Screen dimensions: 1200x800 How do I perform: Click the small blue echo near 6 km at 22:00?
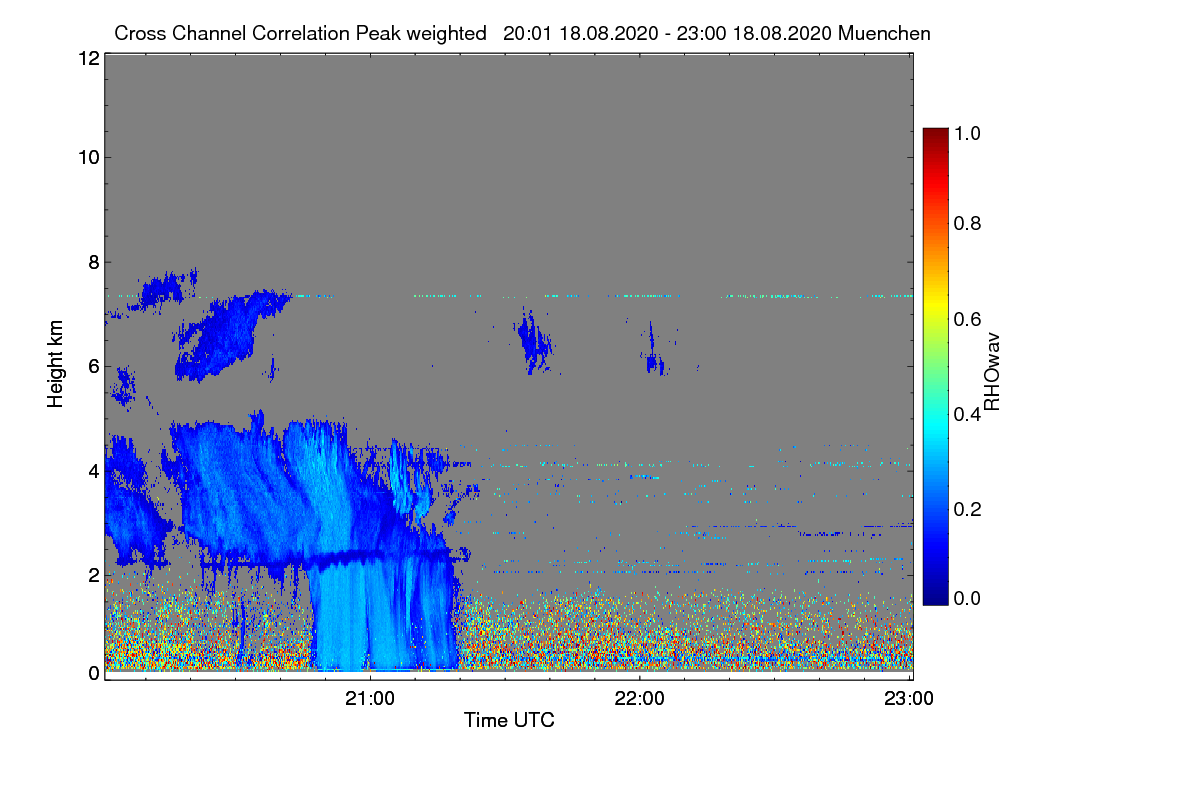655,350
